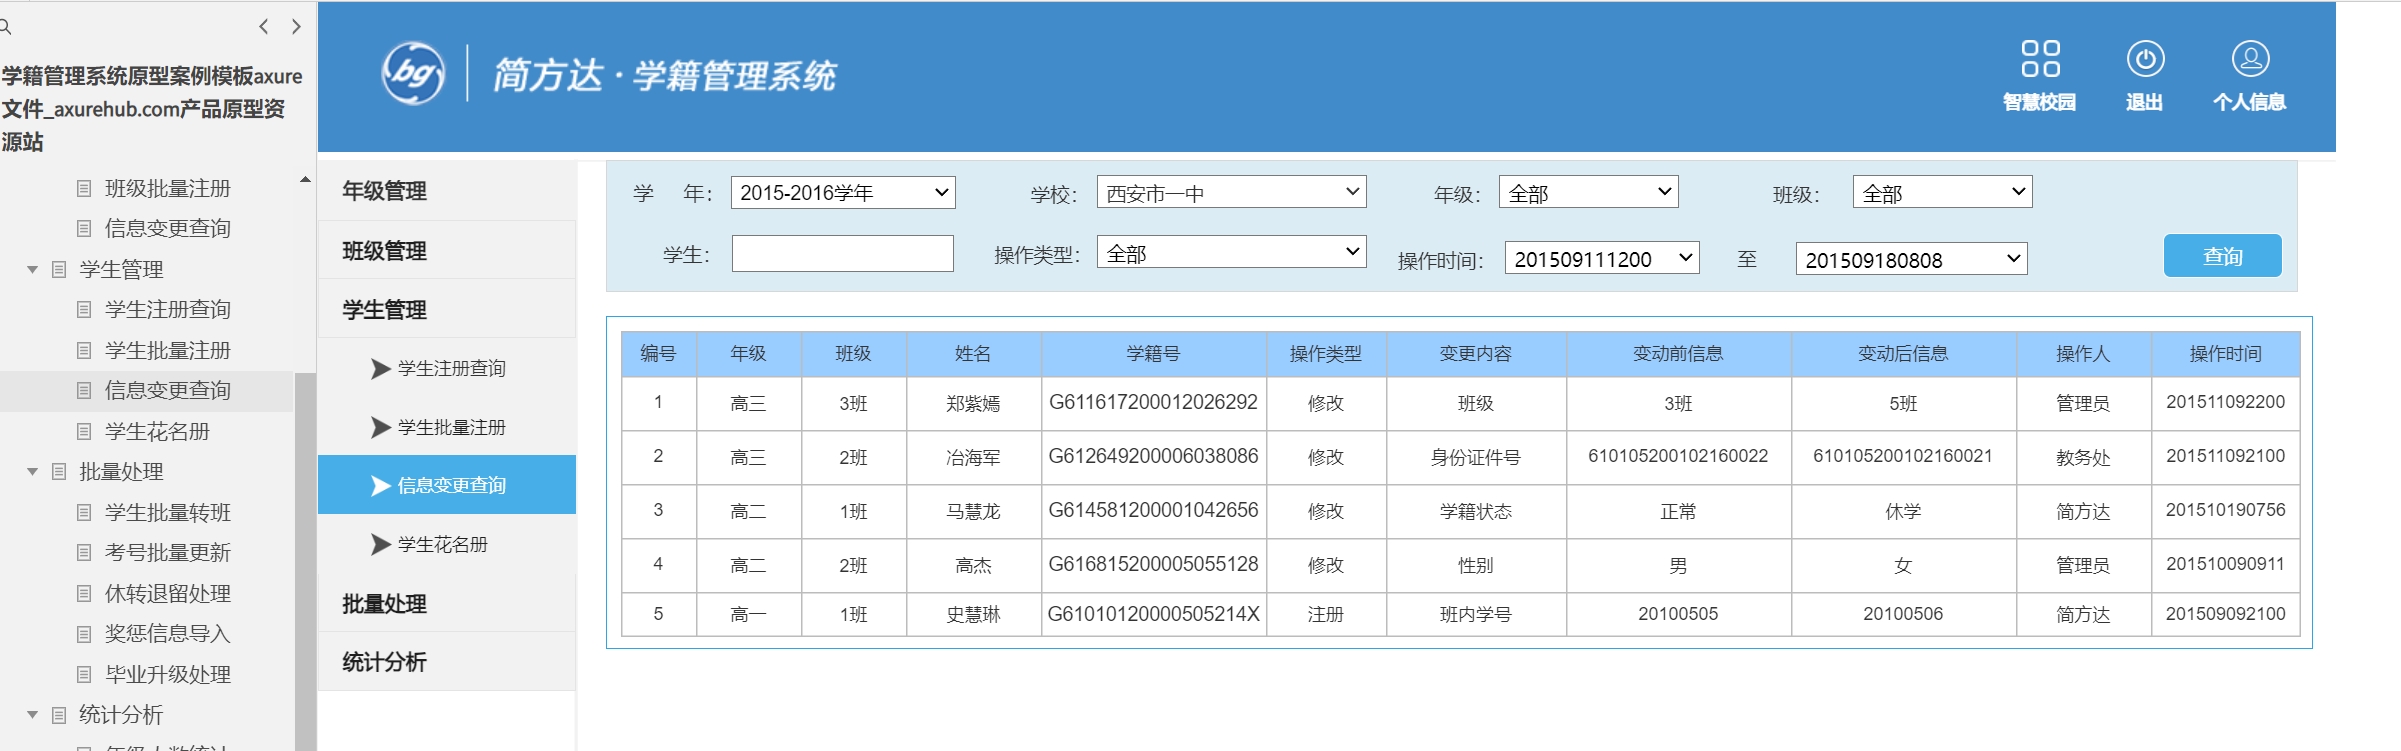
Task: Click the 退出 power icon
Action: pos(2145,59)
